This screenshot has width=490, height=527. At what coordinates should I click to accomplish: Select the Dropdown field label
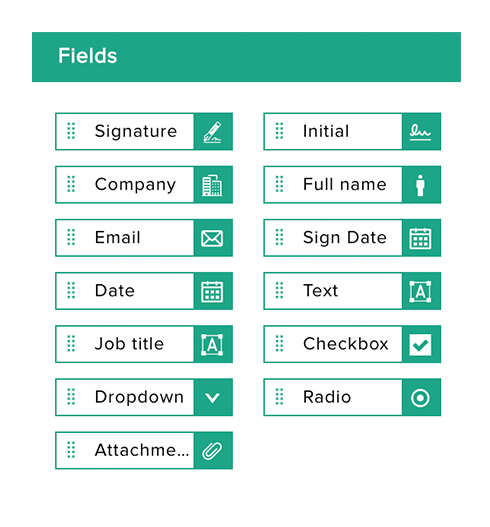click(139, 397)
